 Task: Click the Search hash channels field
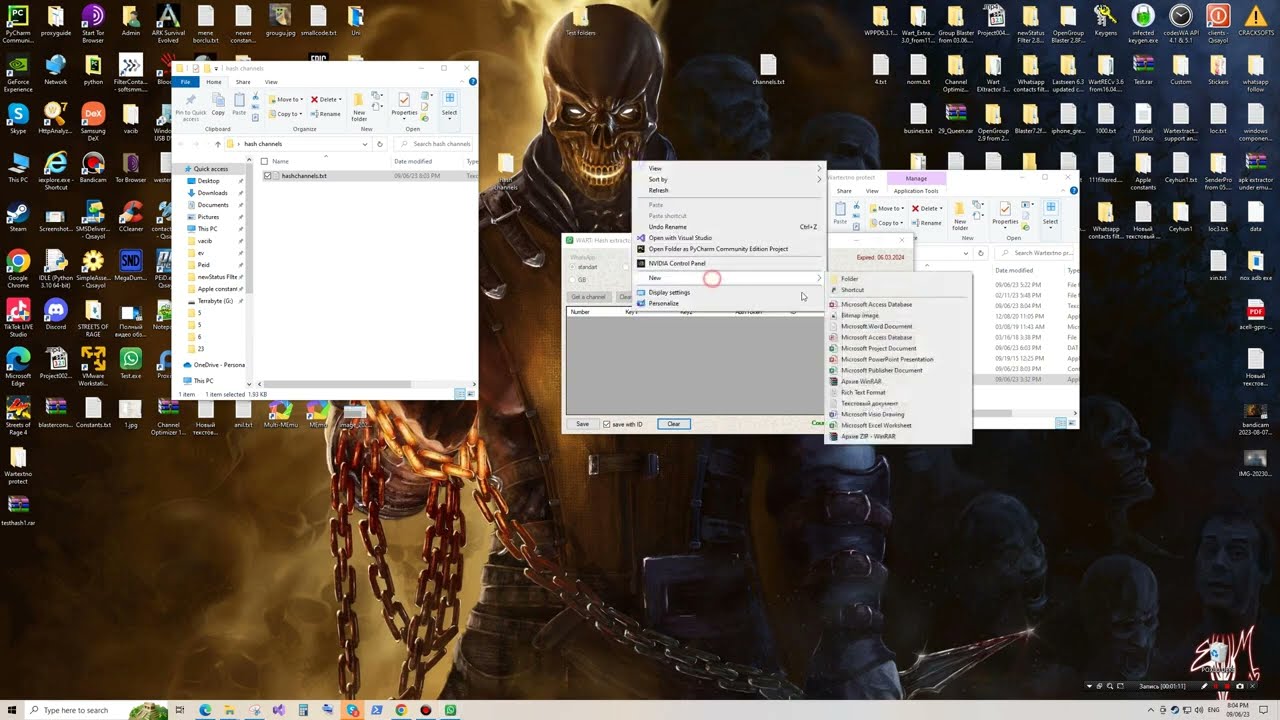point(431,144)
